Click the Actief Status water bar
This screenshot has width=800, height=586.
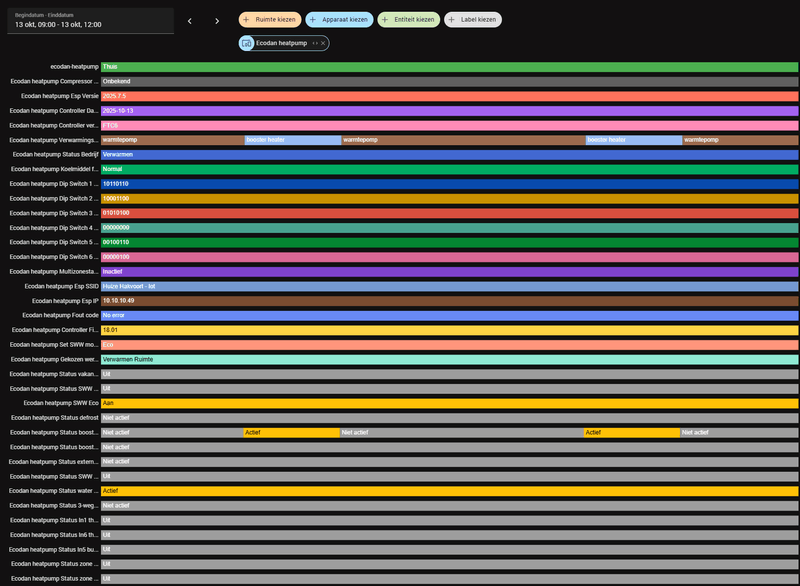point(449,491)
